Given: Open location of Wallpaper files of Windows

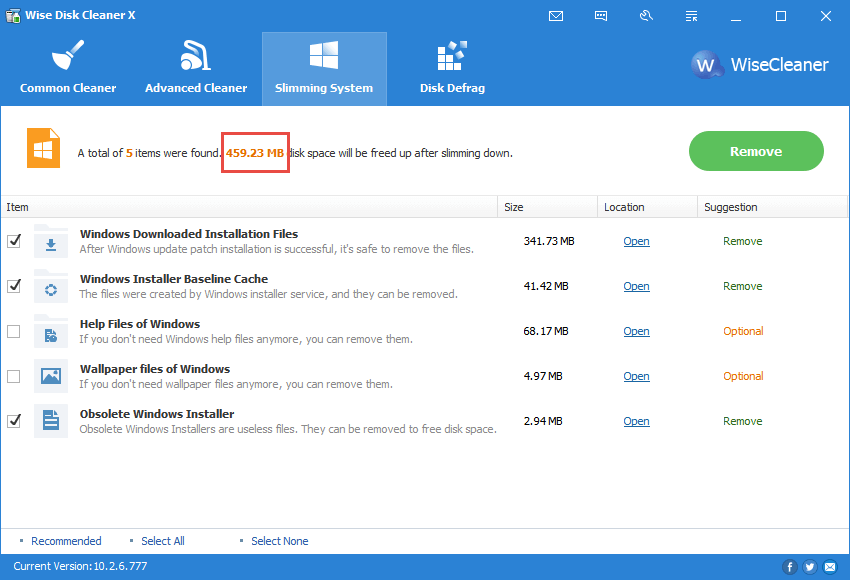Looking at the screenshot, I should pos(636,376).
